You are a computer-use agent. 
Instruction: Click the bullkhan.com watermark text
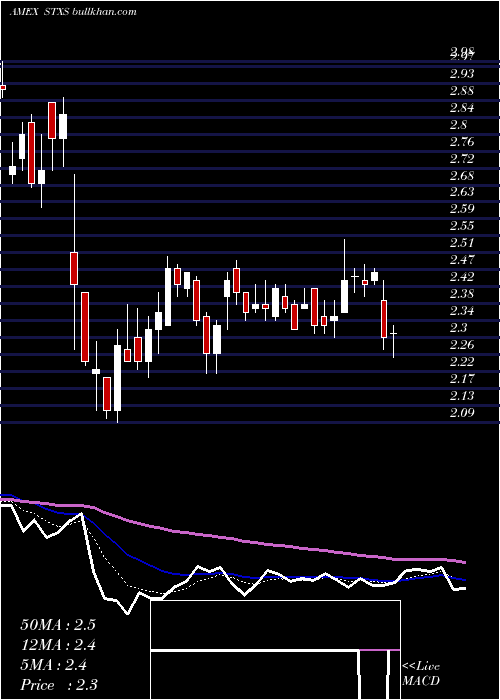point(104,12)
